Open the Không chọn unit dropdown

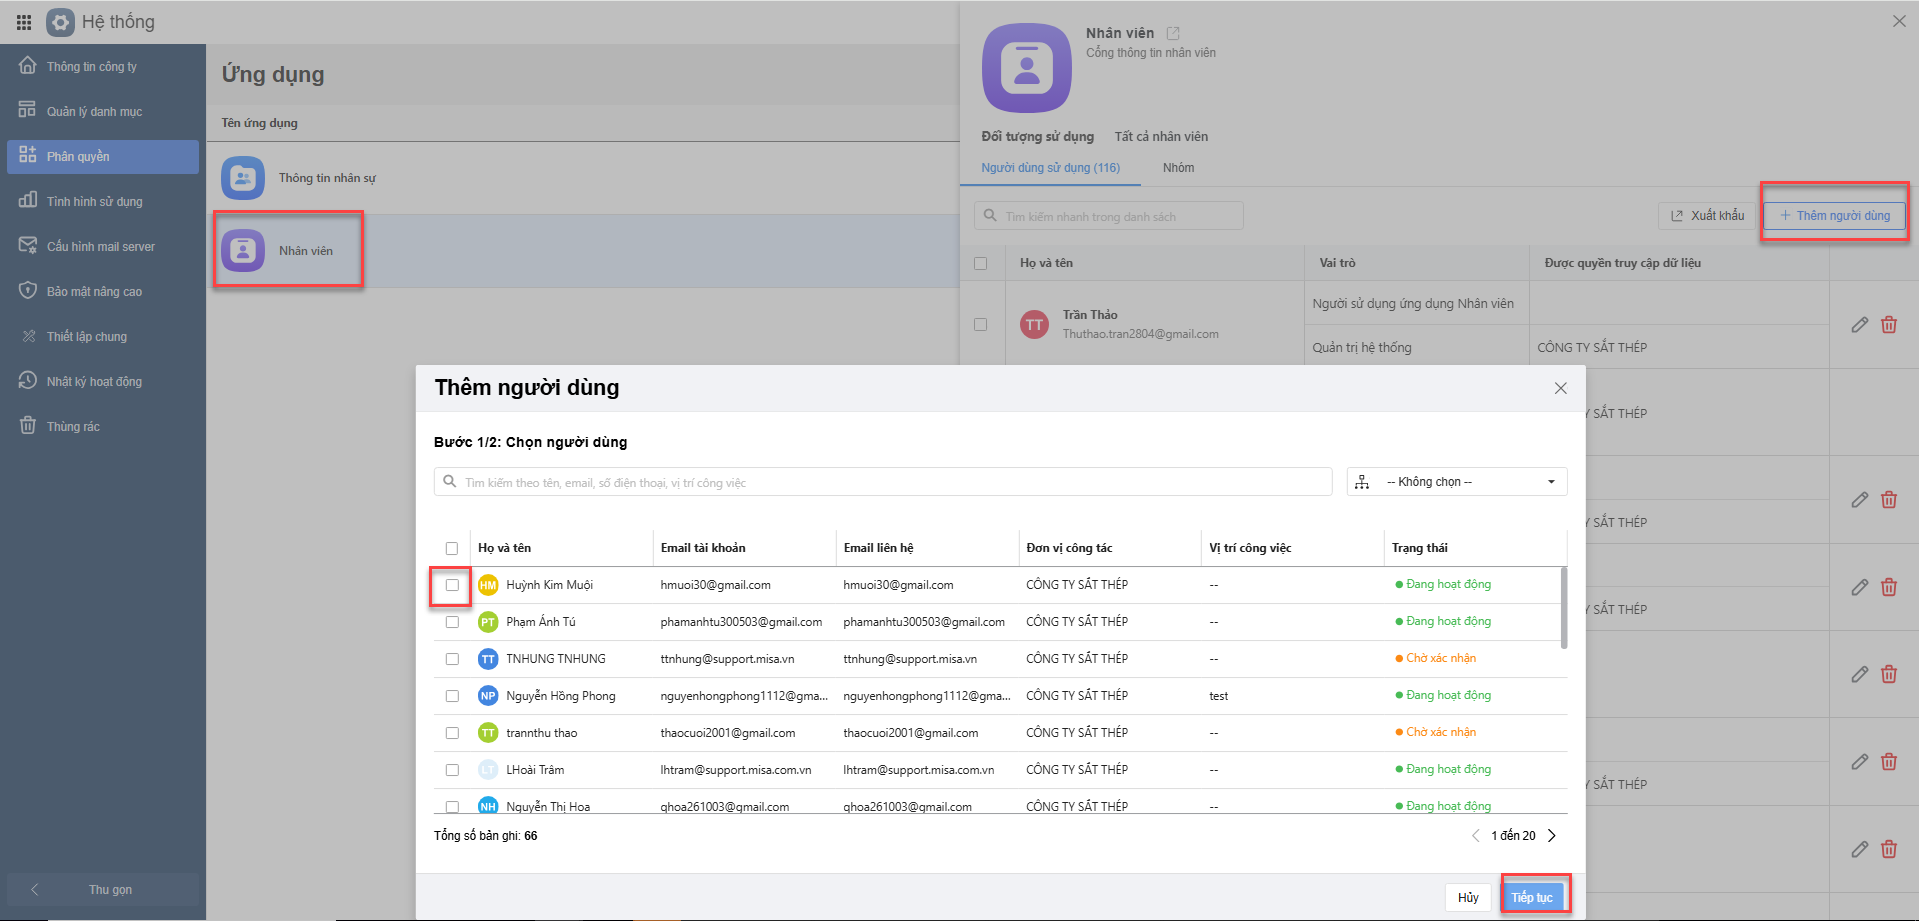coord(1457,482)
